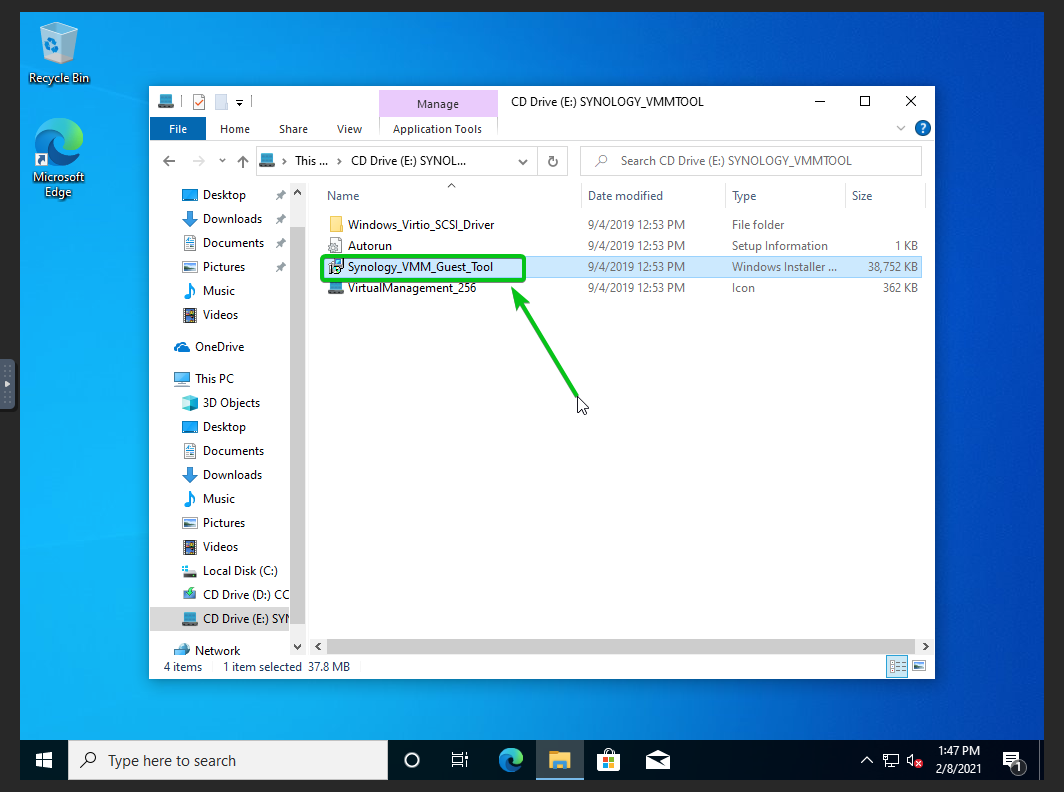This screenshot has height=792, width=1064.
Task: Open the address bar history dropdown
Action: (x=524, y=161)
